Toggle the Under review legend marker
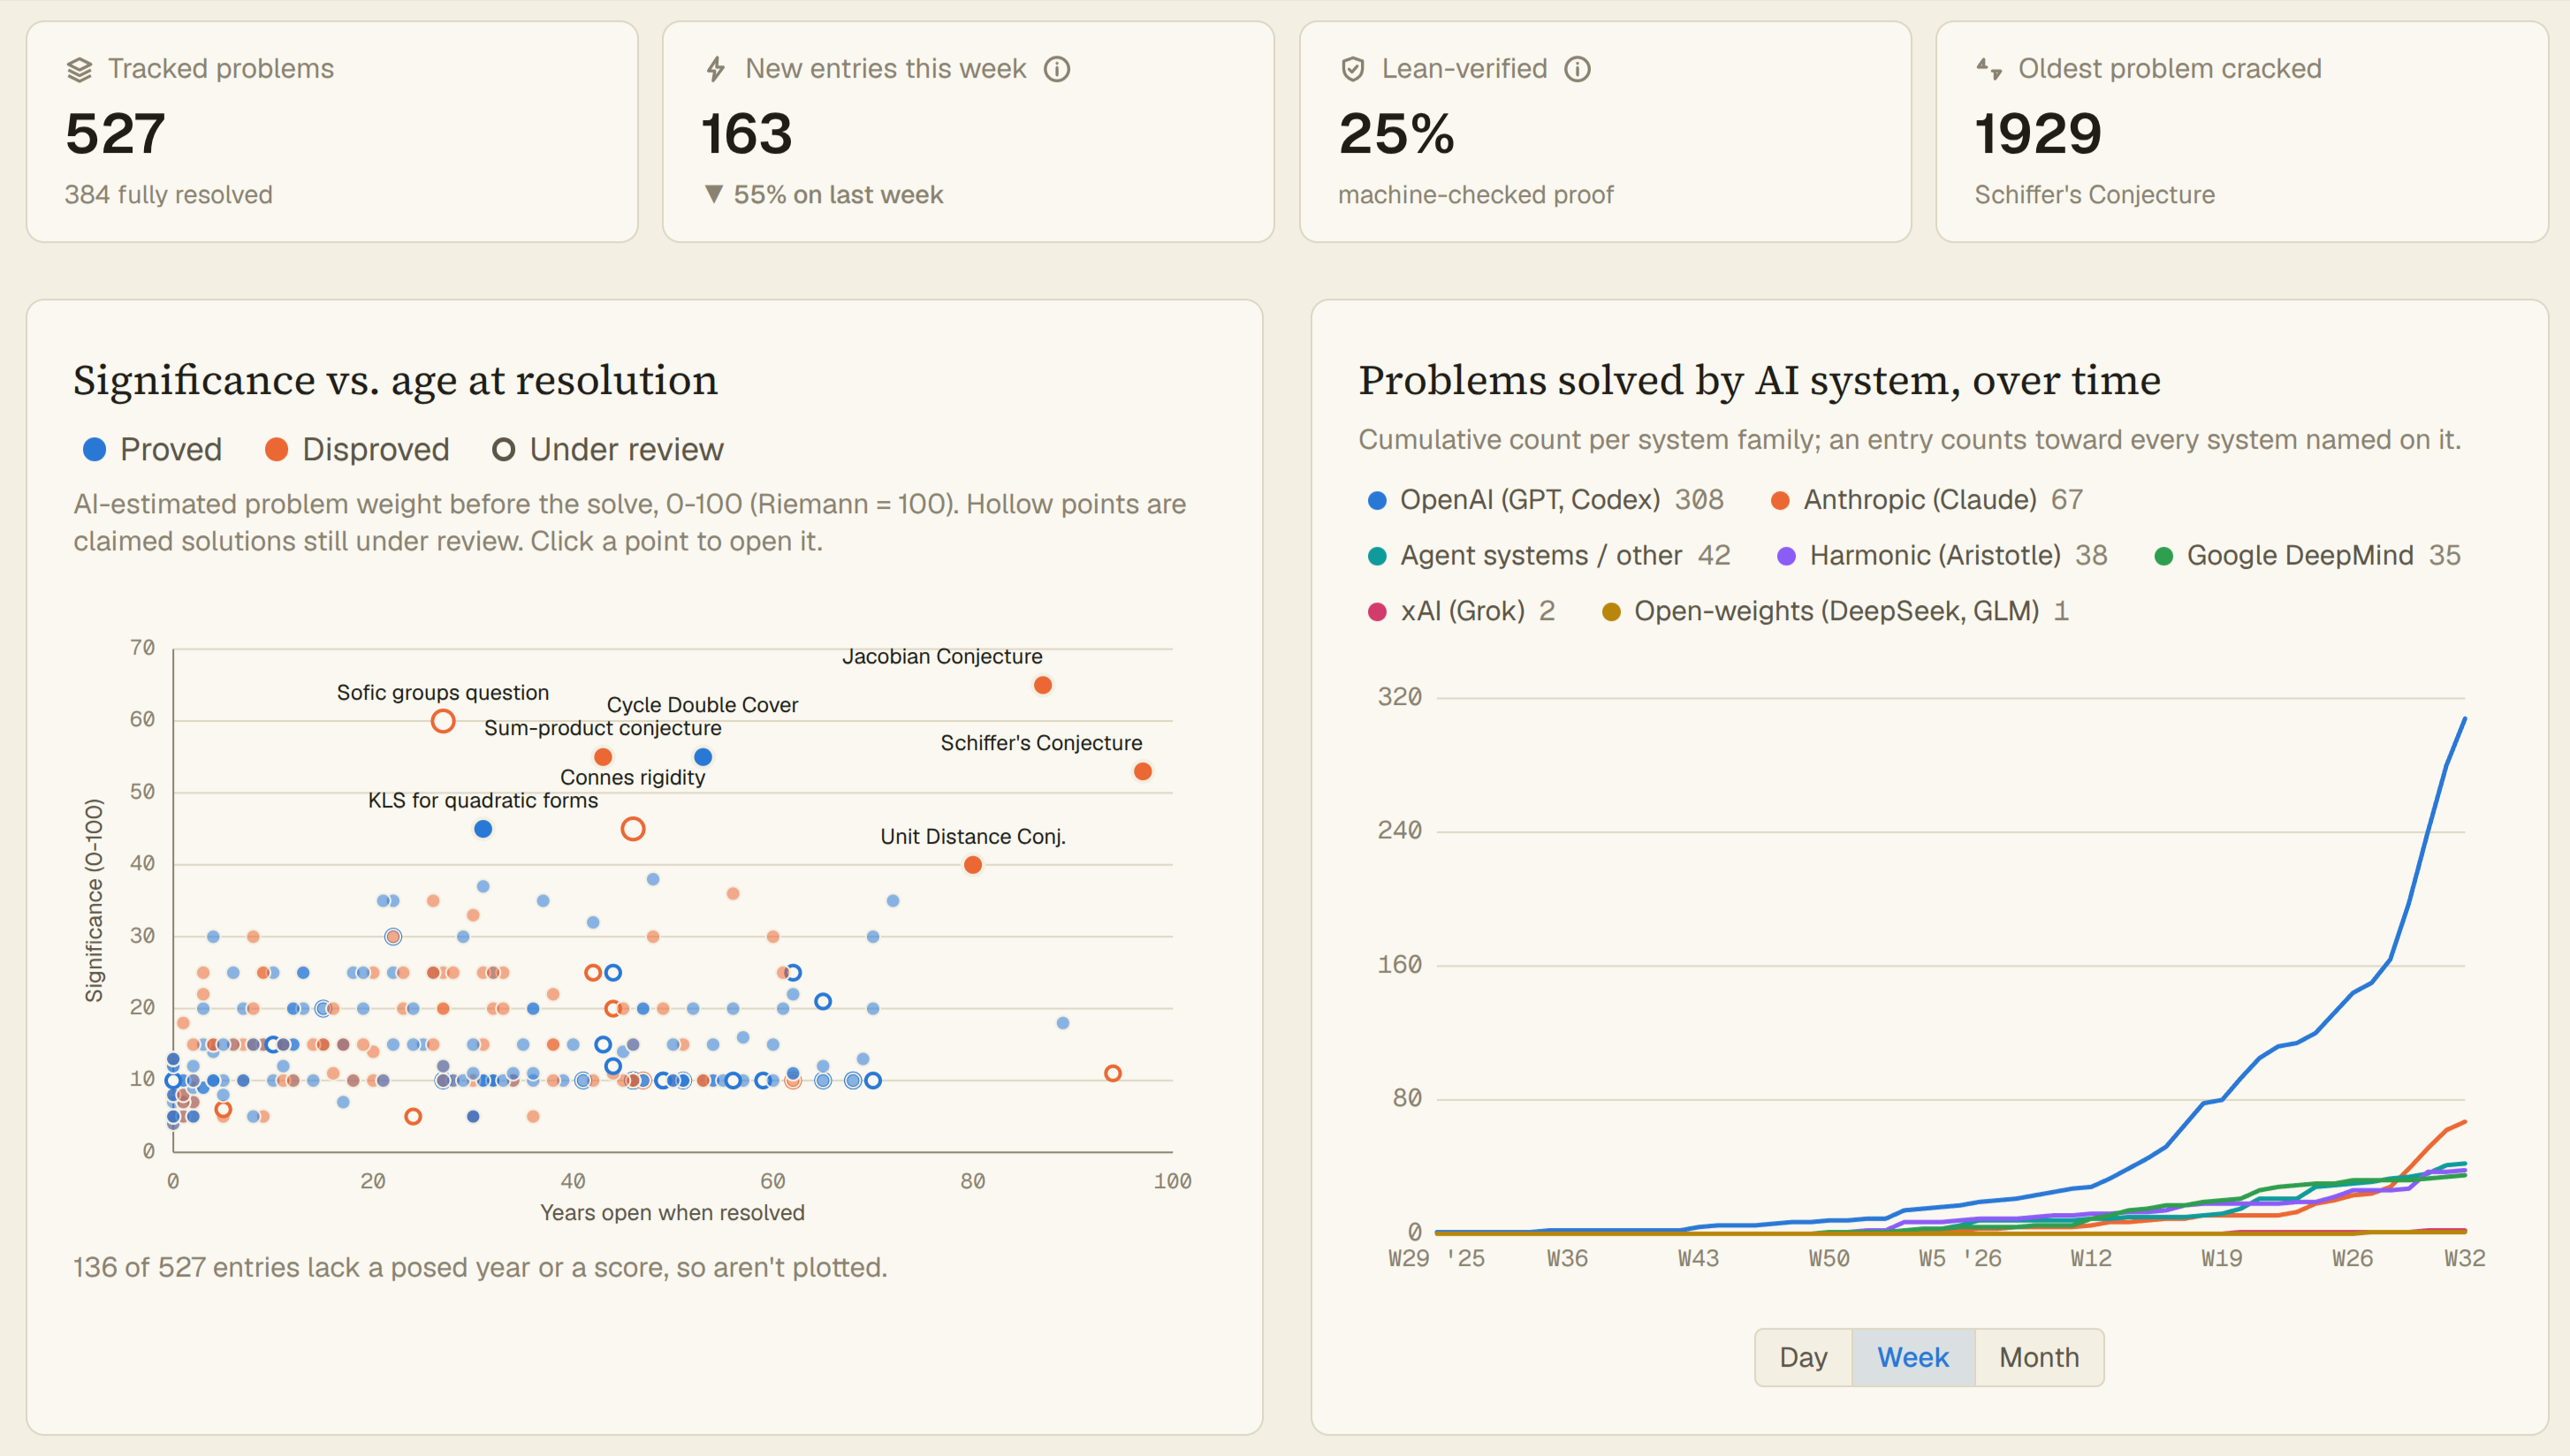 tap(503, 450)
